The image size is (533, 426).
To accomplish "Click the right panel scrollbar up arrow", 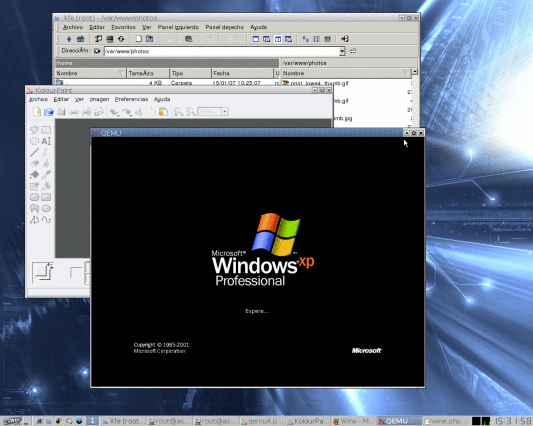I will [414, 72].
